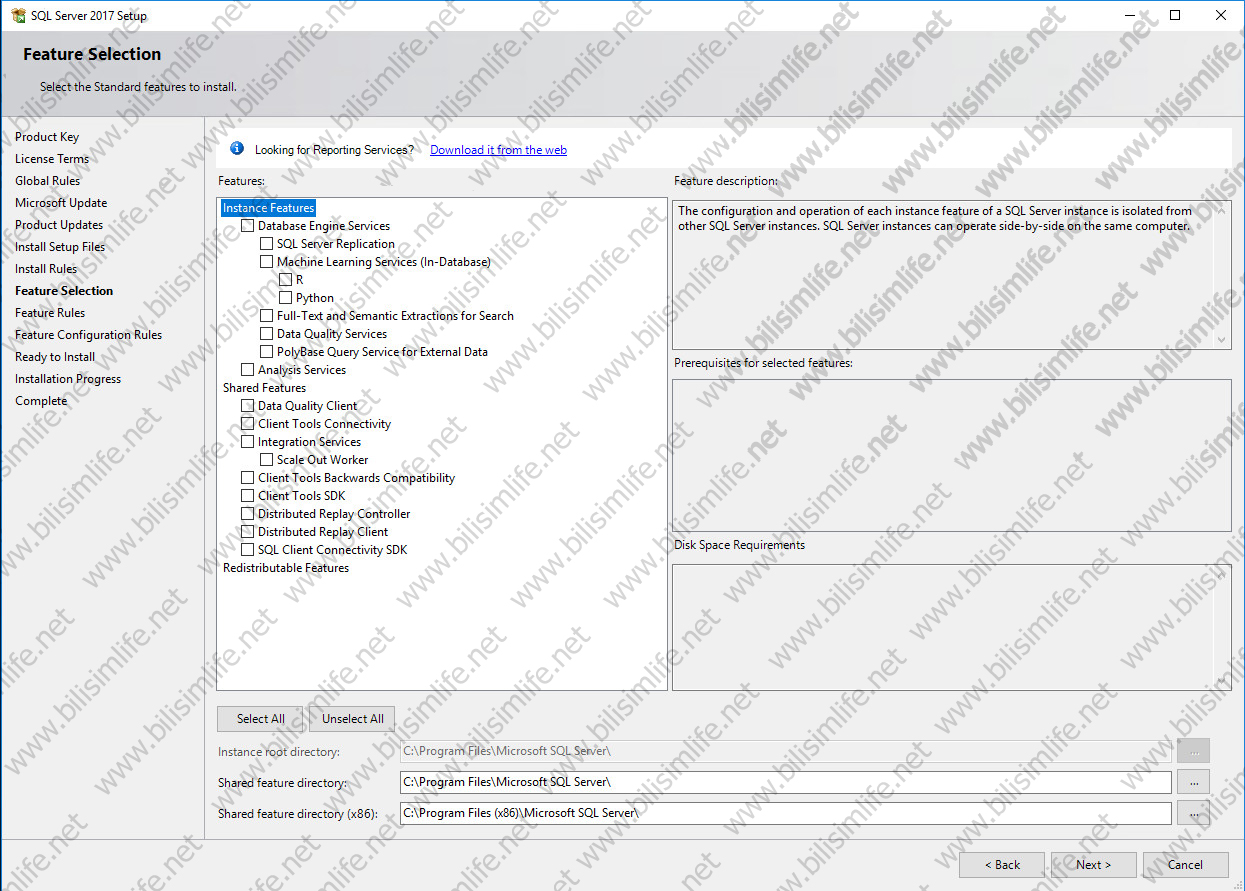Viewport: 1245px width, 891px height.
Task: Click the 'Prerequisites for selected features:' label
Action: point(763,363)
